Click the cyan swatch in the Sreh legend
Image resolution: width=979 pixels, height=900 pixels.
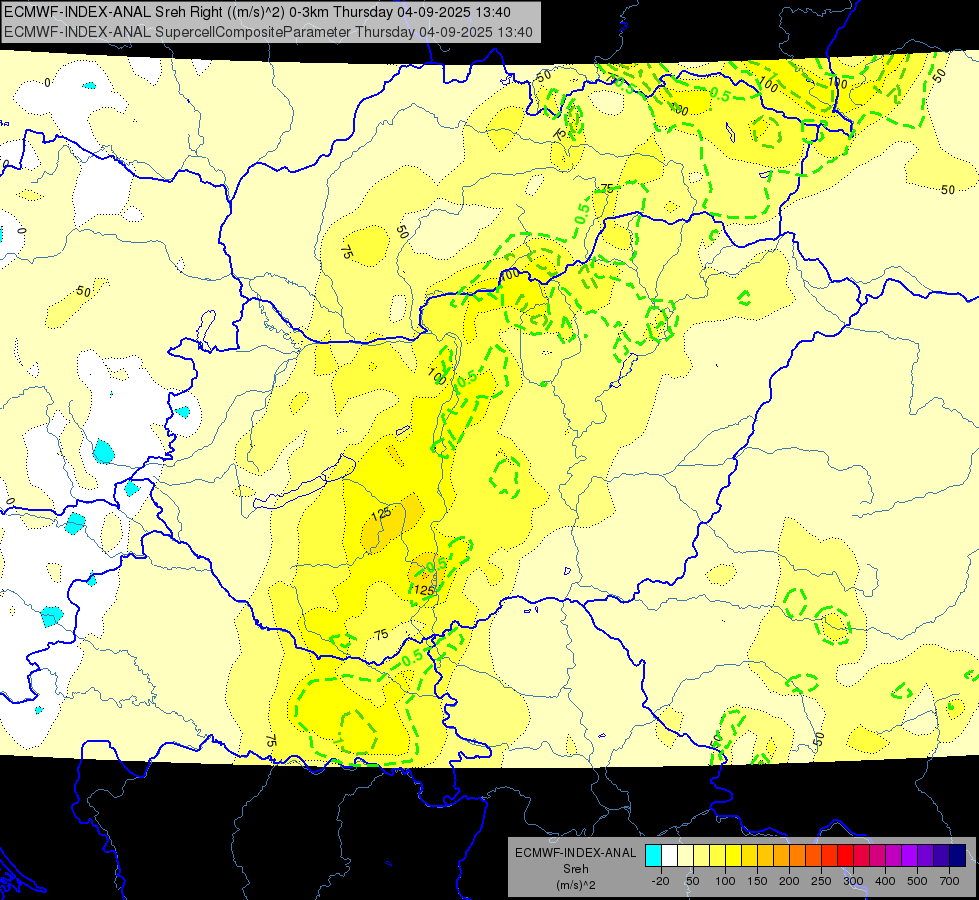click(x=654, y=855)
